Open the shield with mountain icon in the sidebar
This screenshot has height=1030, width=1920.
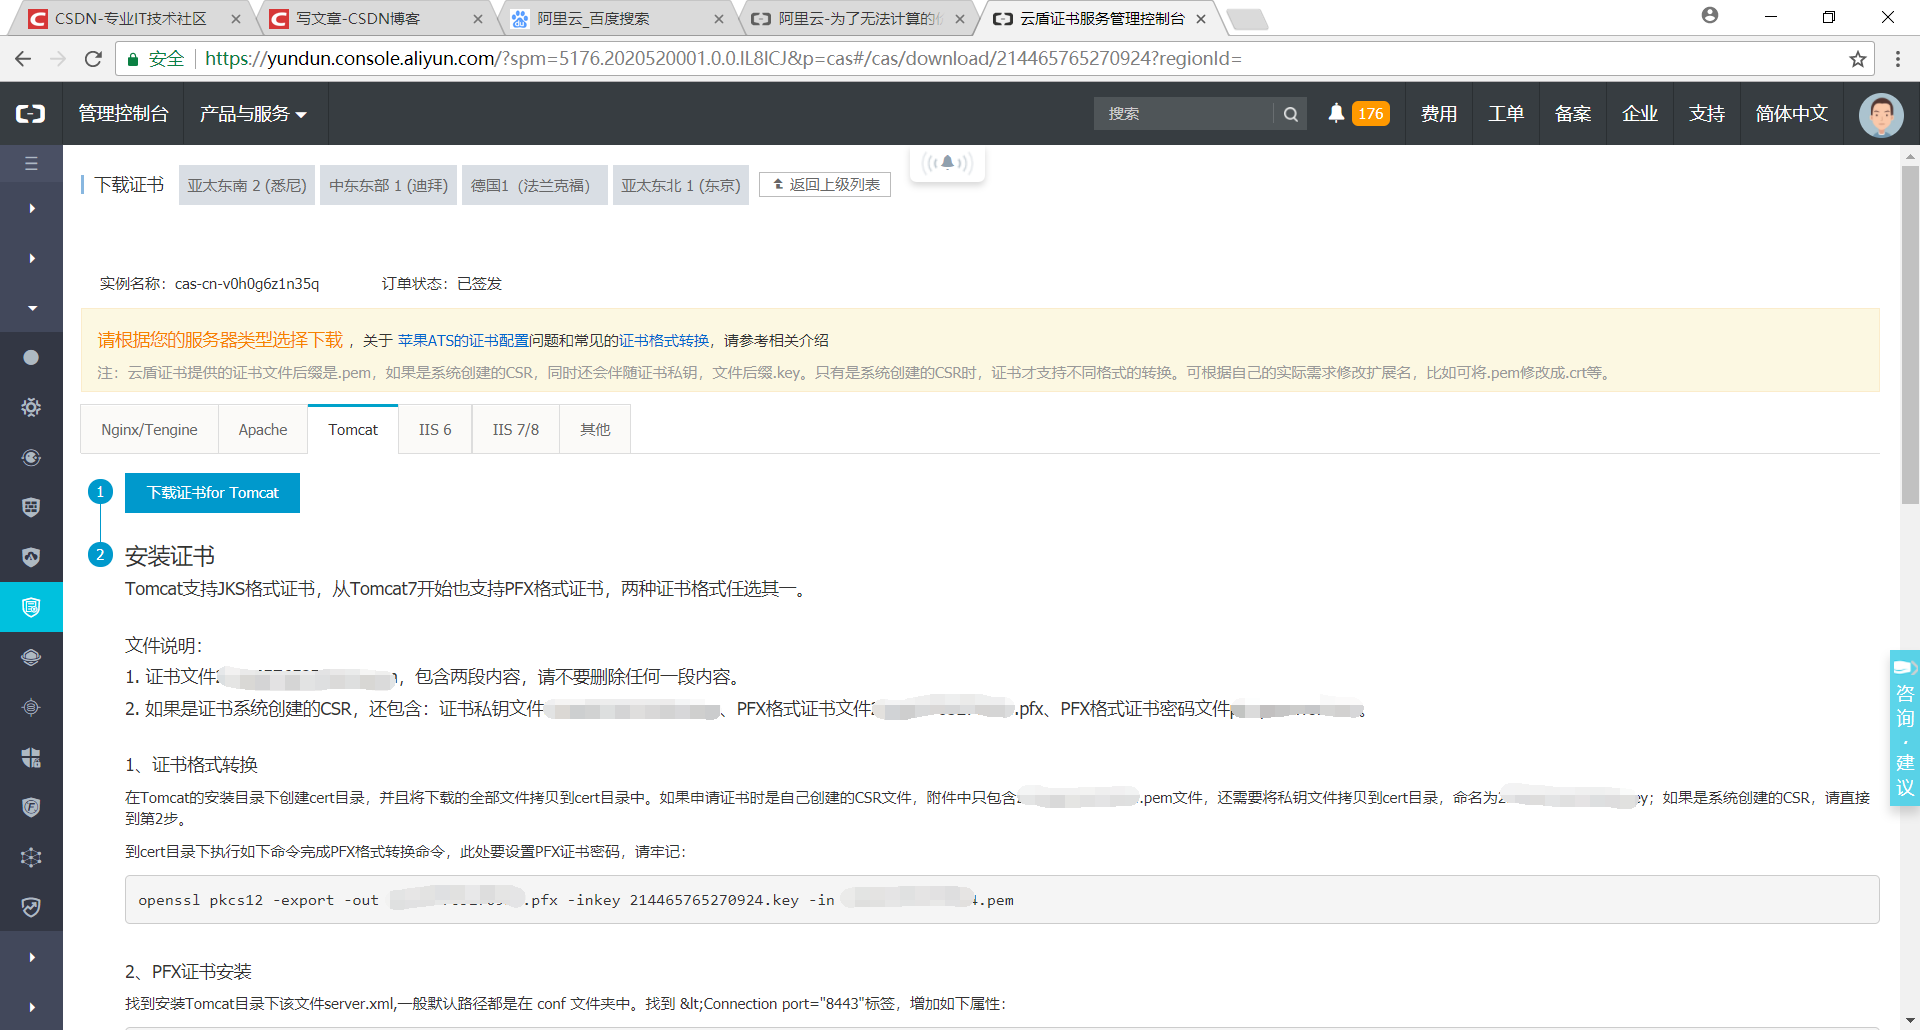[x=31, y=557]
